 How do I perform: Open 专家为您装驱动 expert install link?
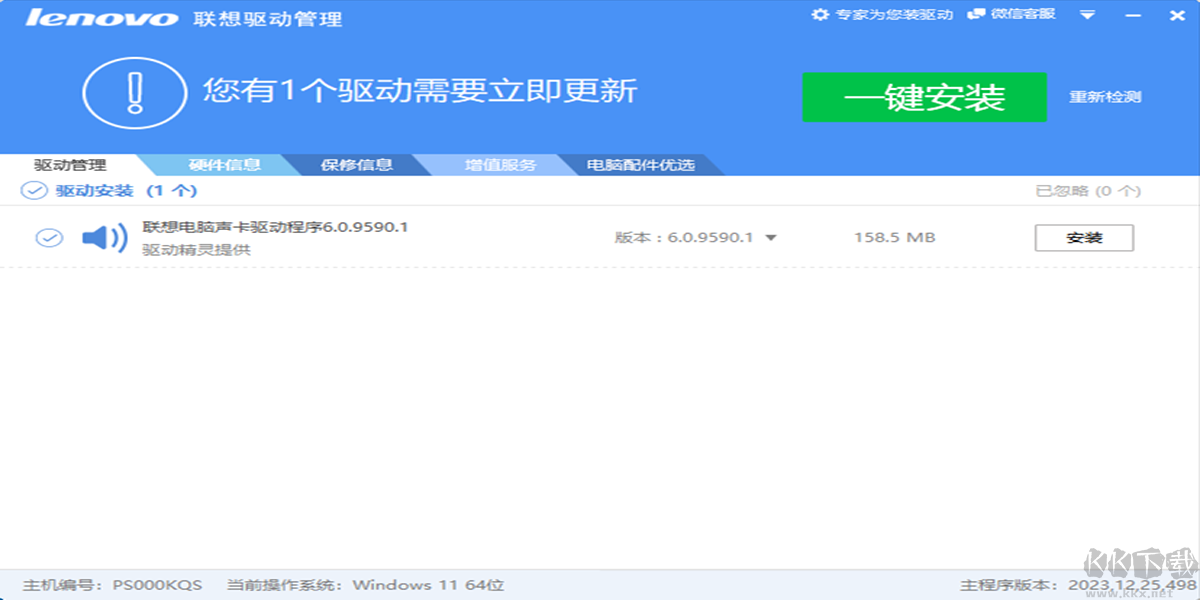coord(894,15)
